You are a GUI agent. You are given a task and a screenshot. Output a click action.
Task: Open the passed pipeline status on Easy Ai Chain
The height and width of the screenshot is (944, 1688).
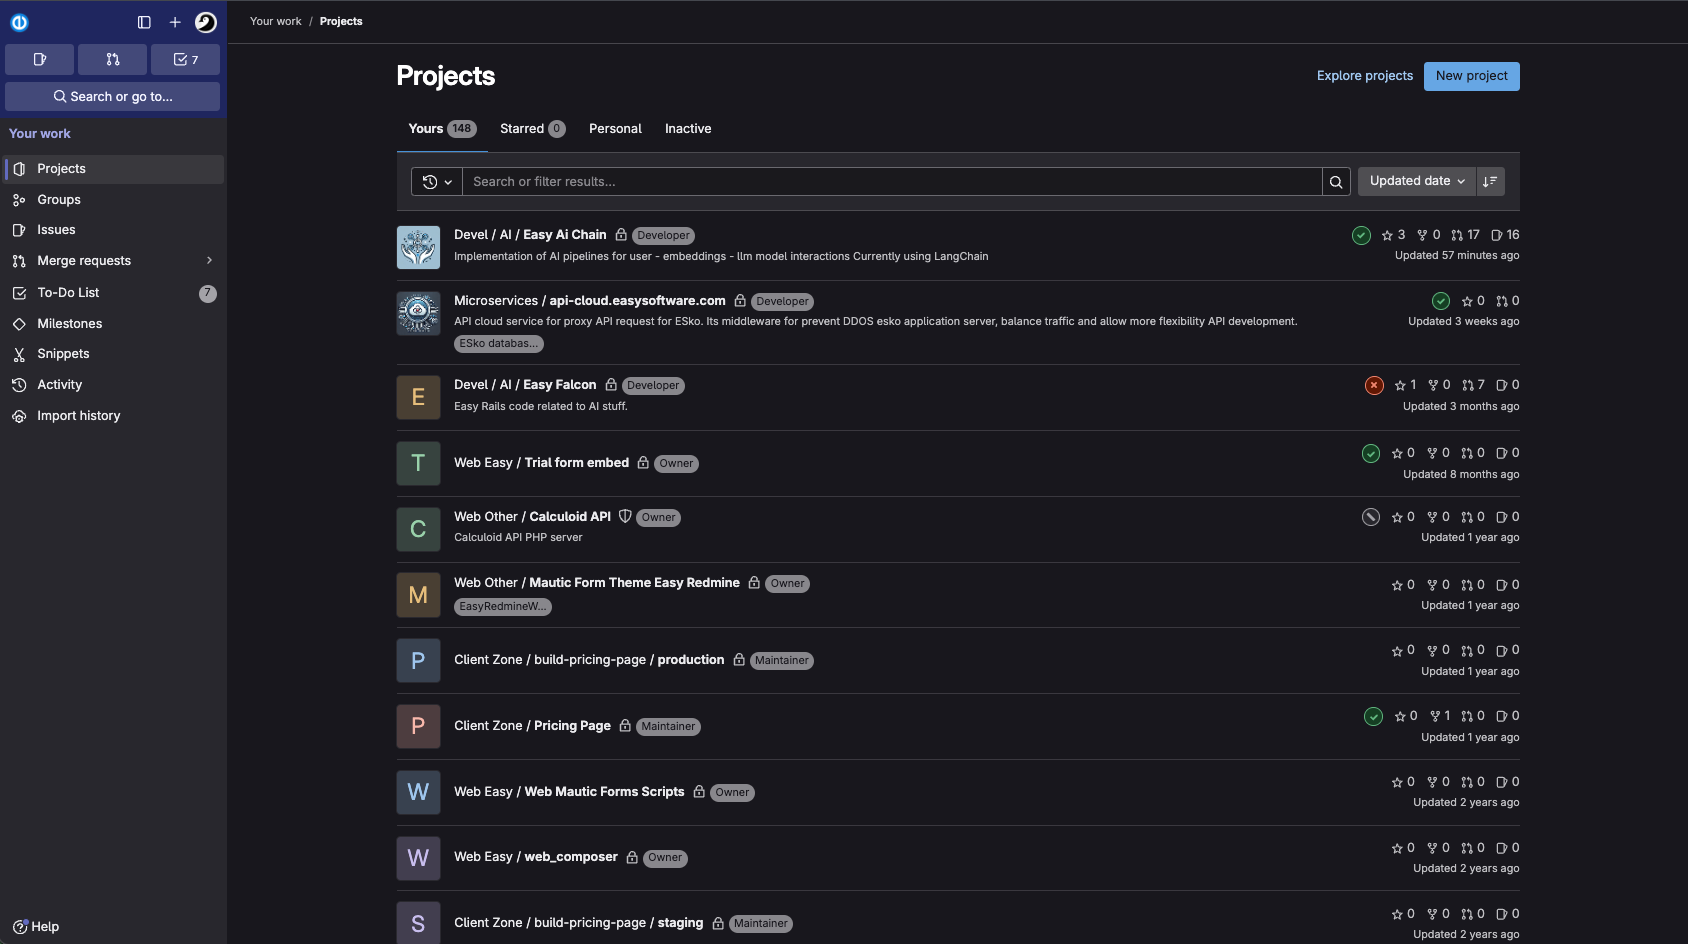1360,235
